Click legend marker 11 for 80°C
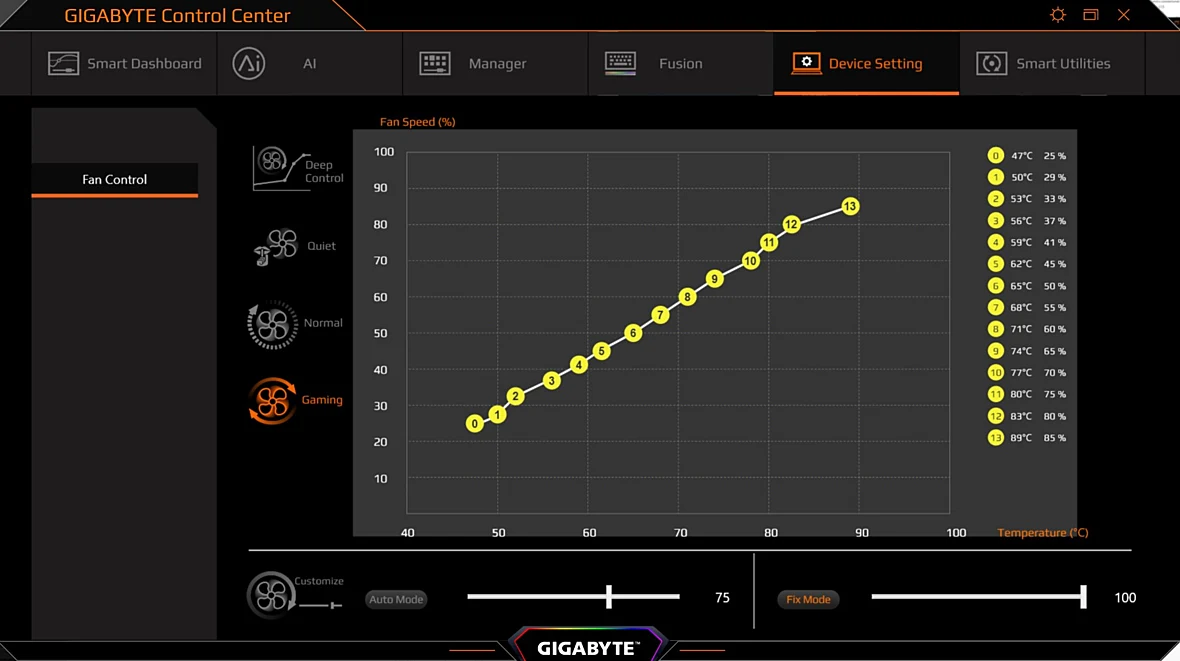This screenshot has height=661, width=1180. click(x=995, y=394)
